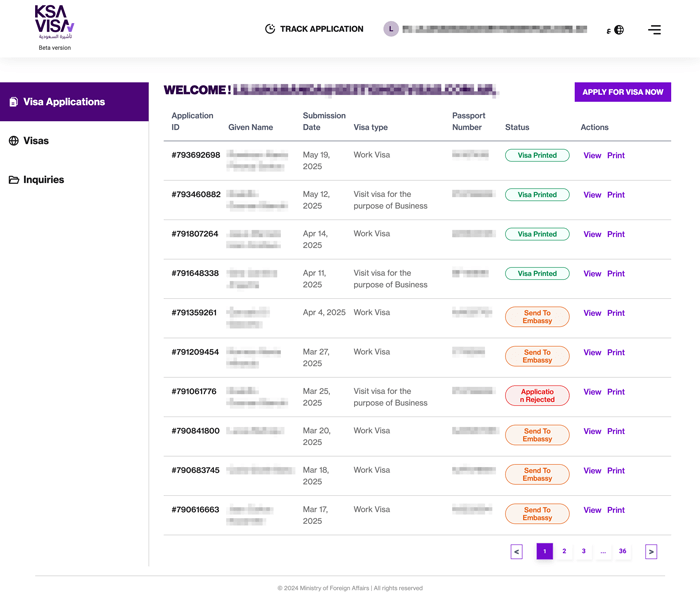Print application #790616663
Image resolution: width=700 pixels, height=592 pixels.
pos(616,510)
